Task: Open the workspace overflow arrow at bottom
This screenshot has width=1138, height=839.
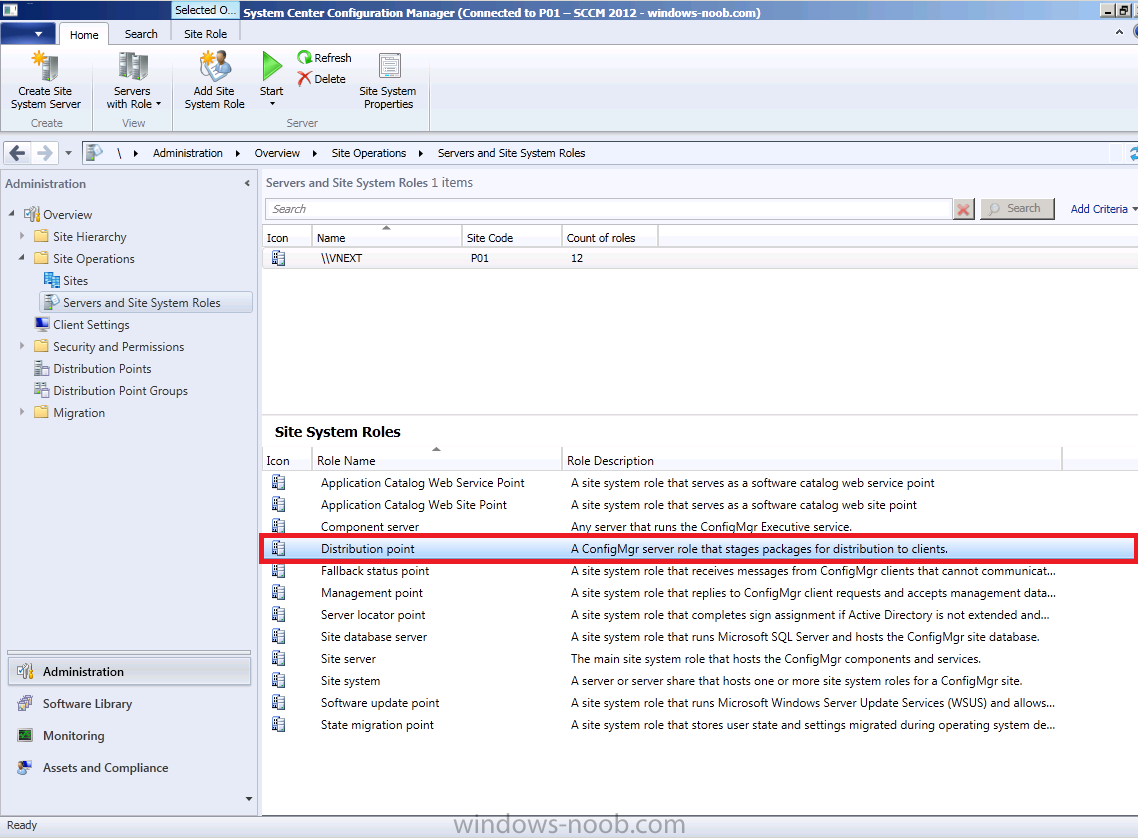Action: pyautogui.click(x=249, y=798)
